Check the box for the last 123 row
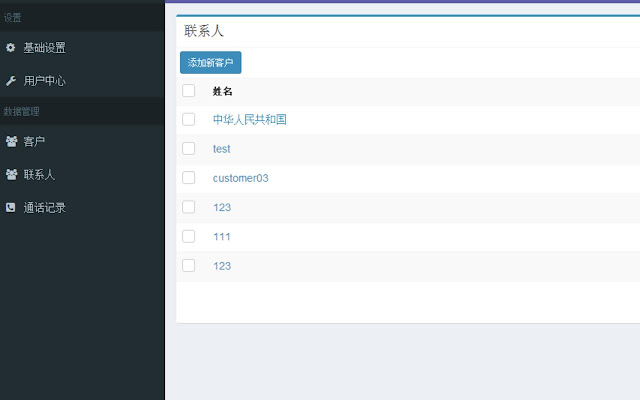The width and height of the screenshot is (640, 400). [189, 266]
